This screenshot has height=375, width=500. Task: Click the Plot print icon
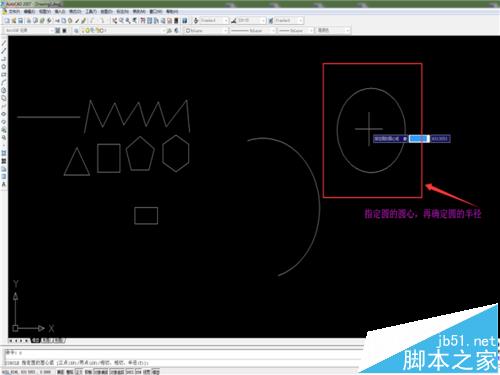[x=29, y=20]
